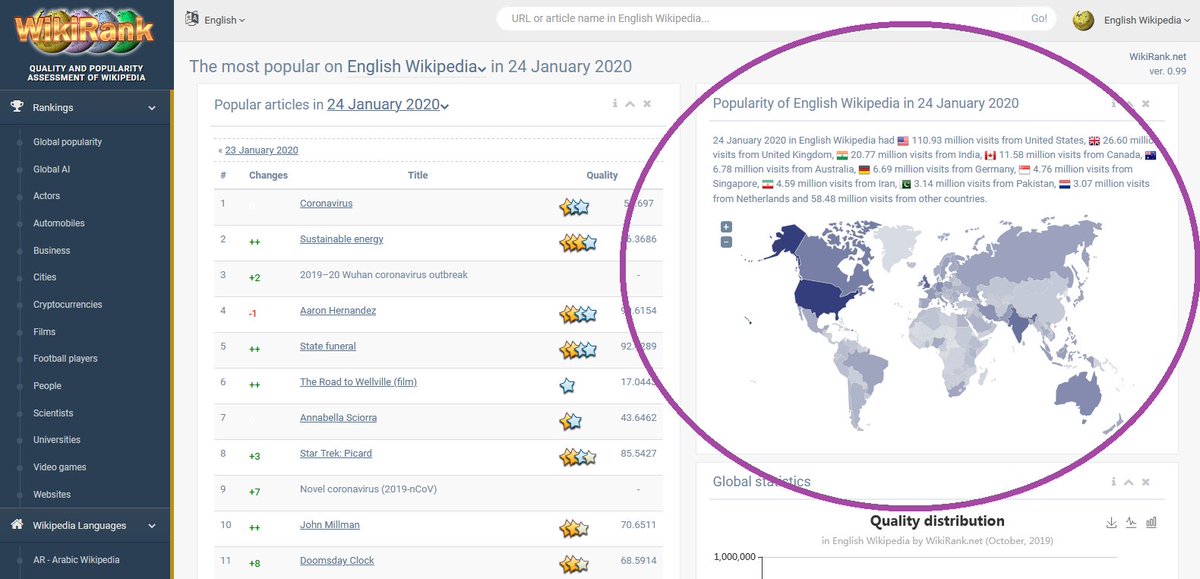Image resolution: width=1200 pixels, height=579 pixels.
Task: Open the Actors ranking
Action: pos(47,196)
